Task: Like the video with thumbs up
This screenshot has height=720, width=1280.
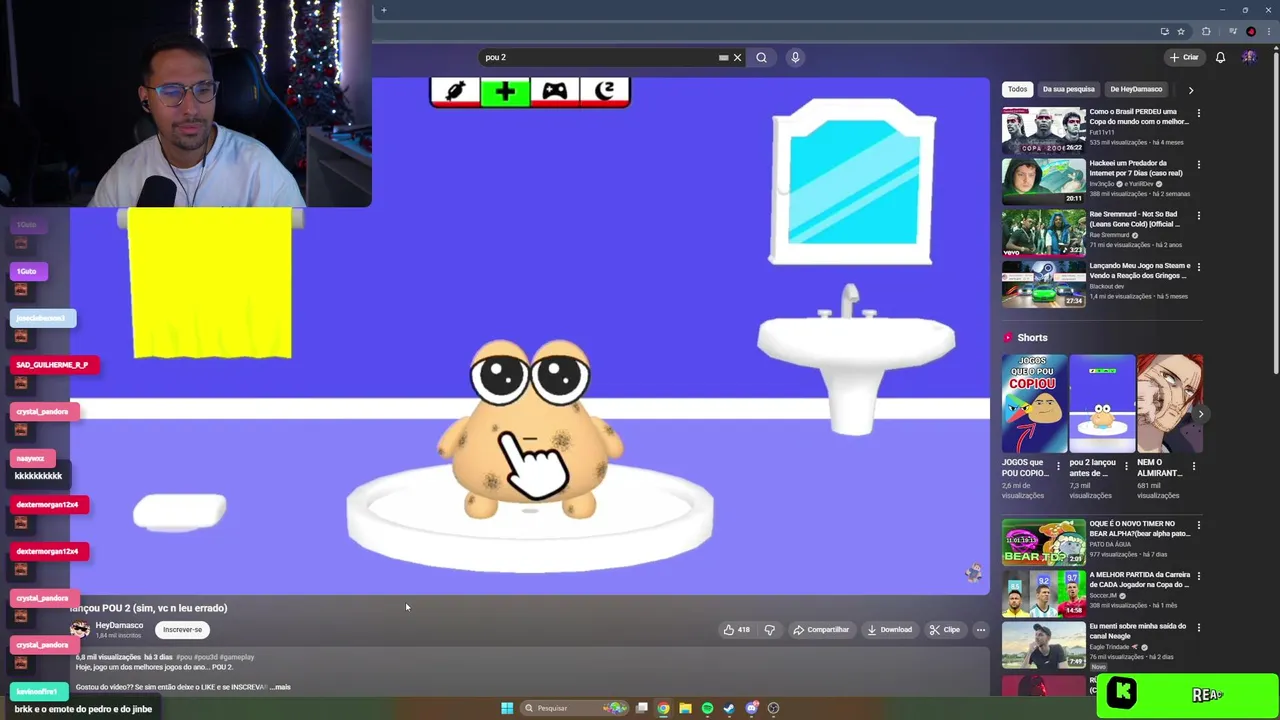Action: coord(737,630)
